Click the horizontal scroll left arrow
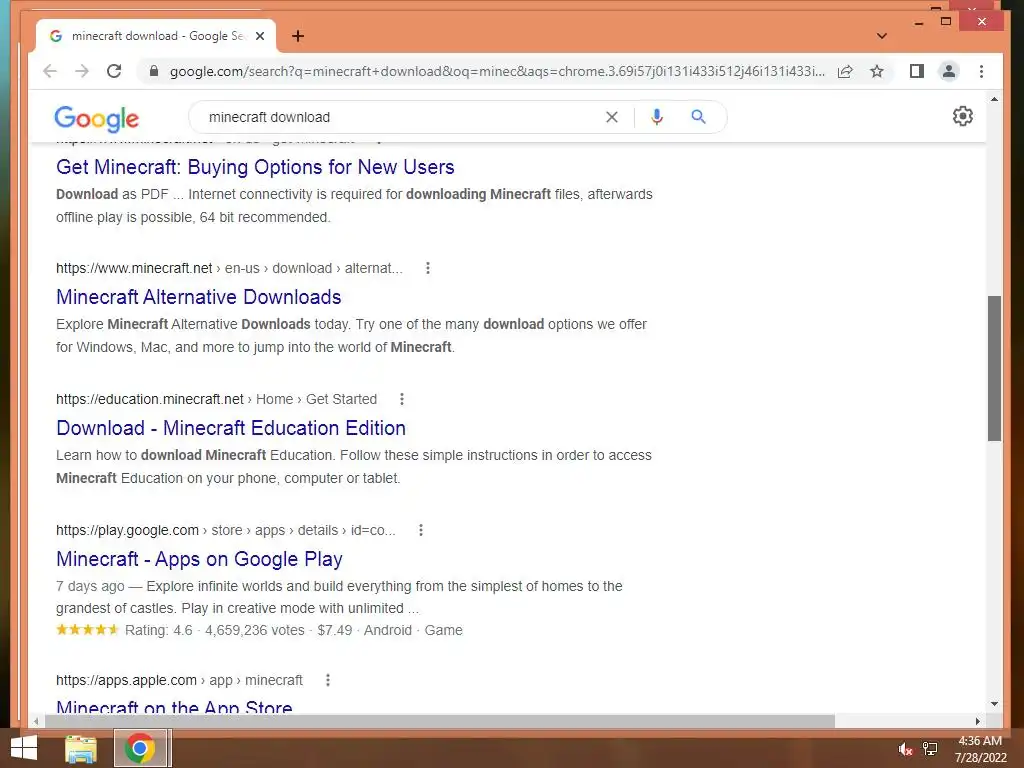Viewport: 1024px width, 768px height. [x=36, y=721]
